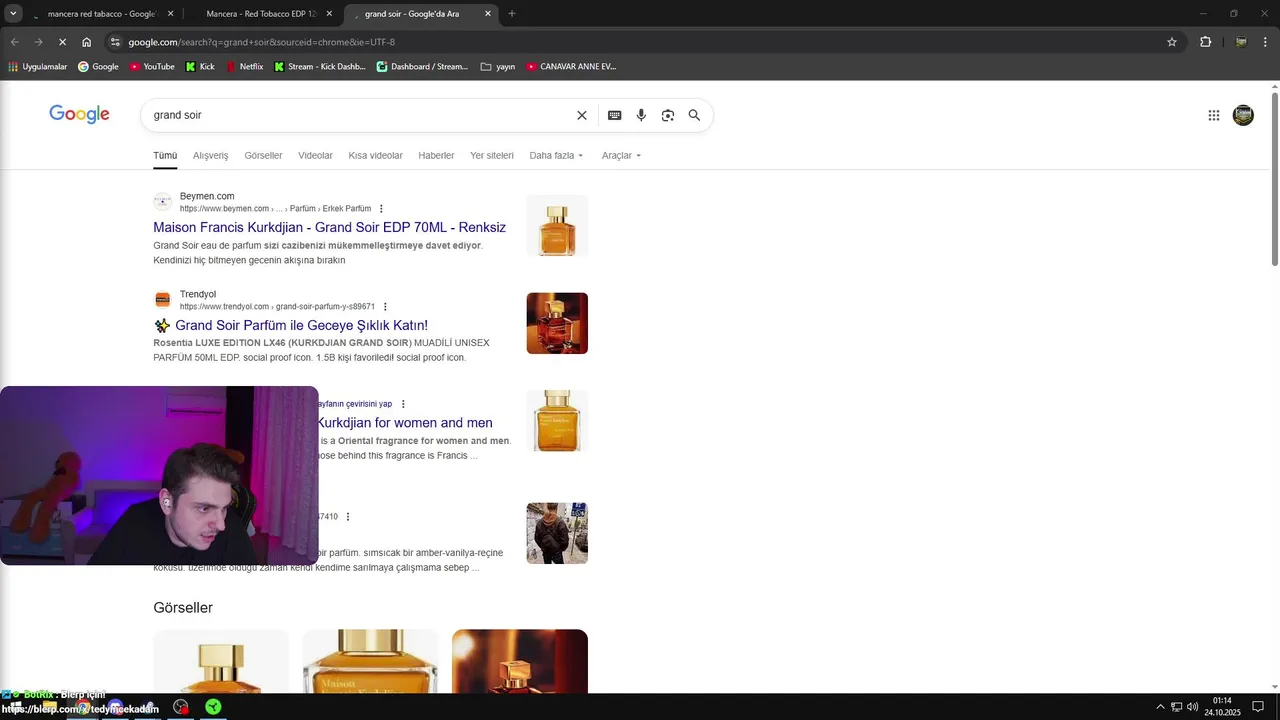Open Beymen result perfume thumbnail
This screenshot has width=1280, height=720.
(x=557, y=225)
